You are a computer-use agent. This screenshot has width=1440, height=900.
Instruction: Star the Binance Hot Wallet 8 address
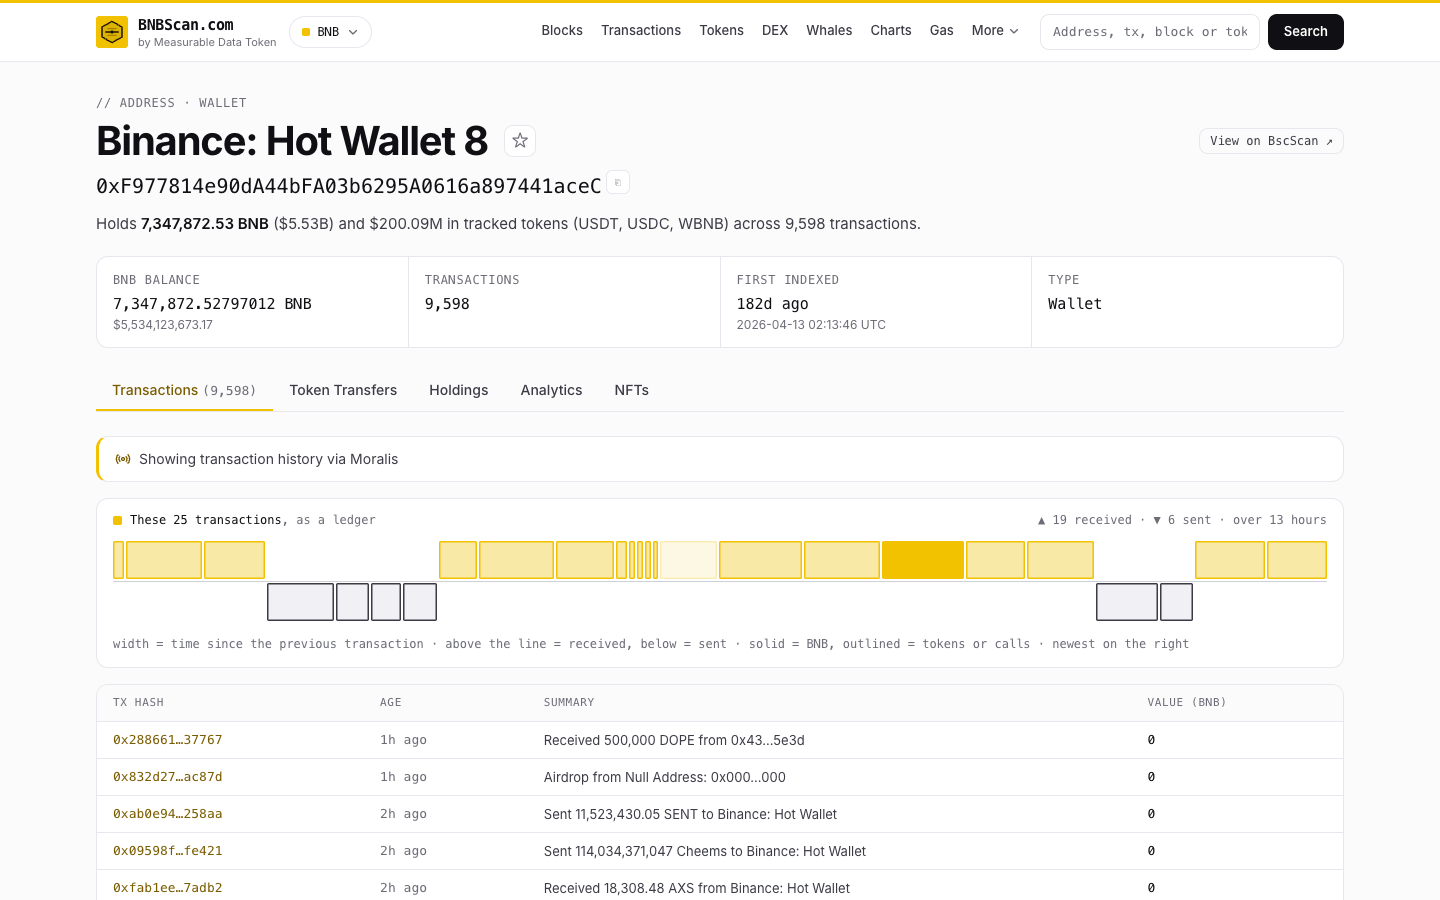[x=520, y=141]
